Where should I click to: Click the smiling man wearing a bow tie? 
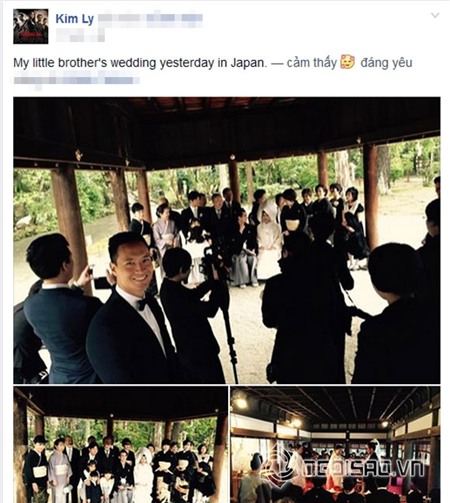(132, 308)
